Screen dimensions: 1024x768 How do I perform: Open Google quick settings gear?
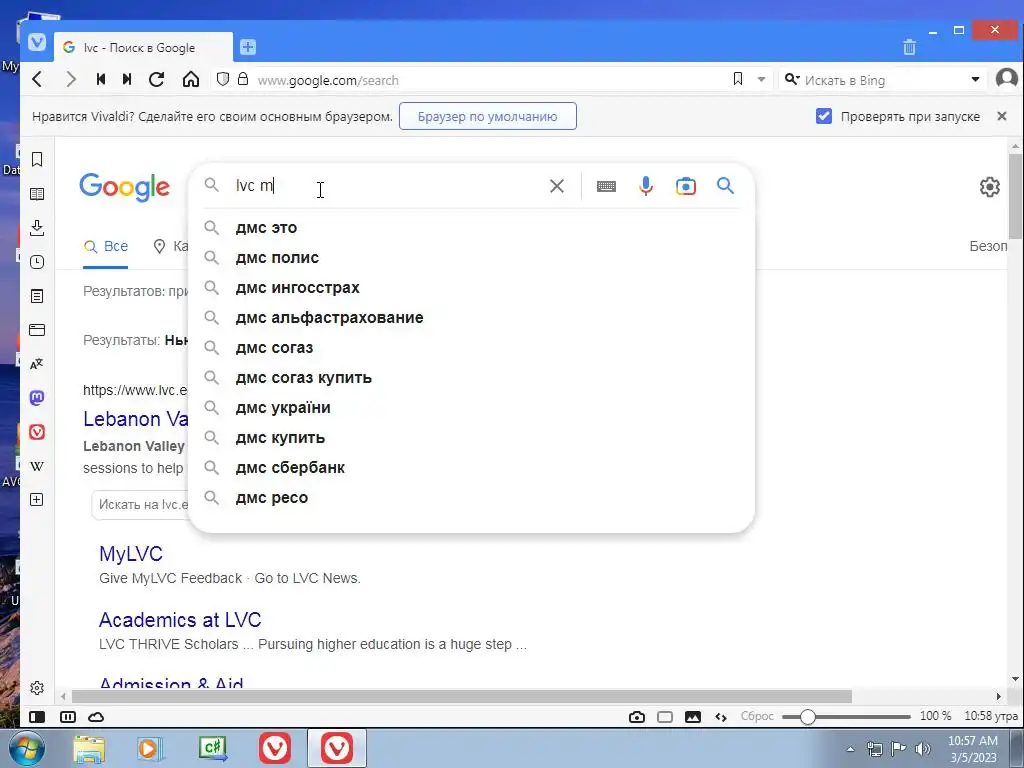click(990, 187)
